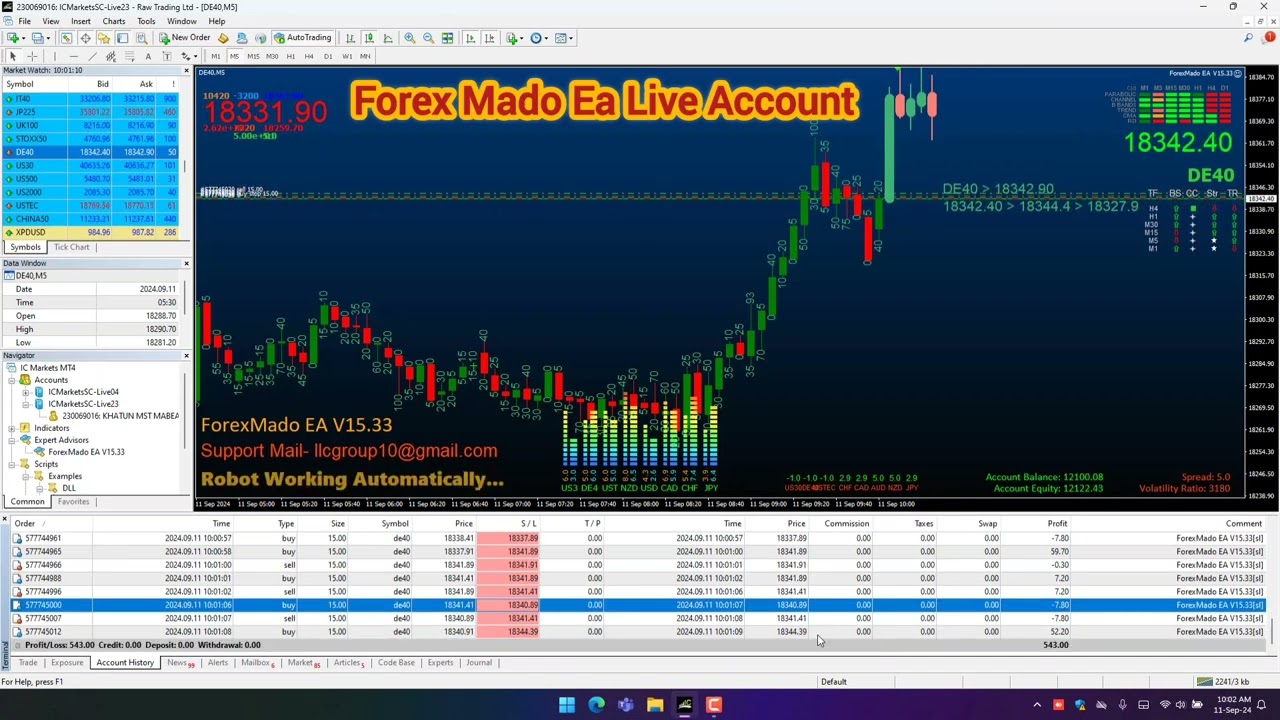Switch timeframe to D1
The height and width of the screenshot is (720, 1280).
pos(328,56)
